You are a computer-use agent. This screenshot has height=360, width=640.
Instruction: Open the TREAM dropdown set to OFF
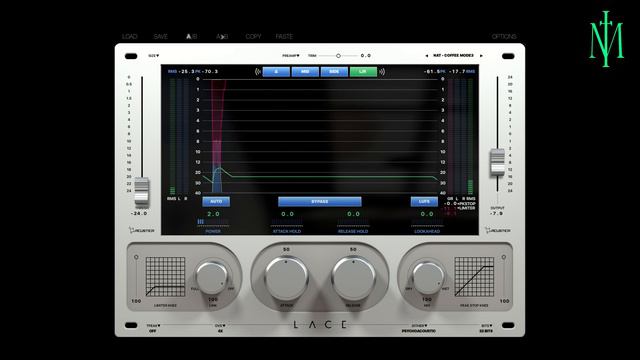153,328
